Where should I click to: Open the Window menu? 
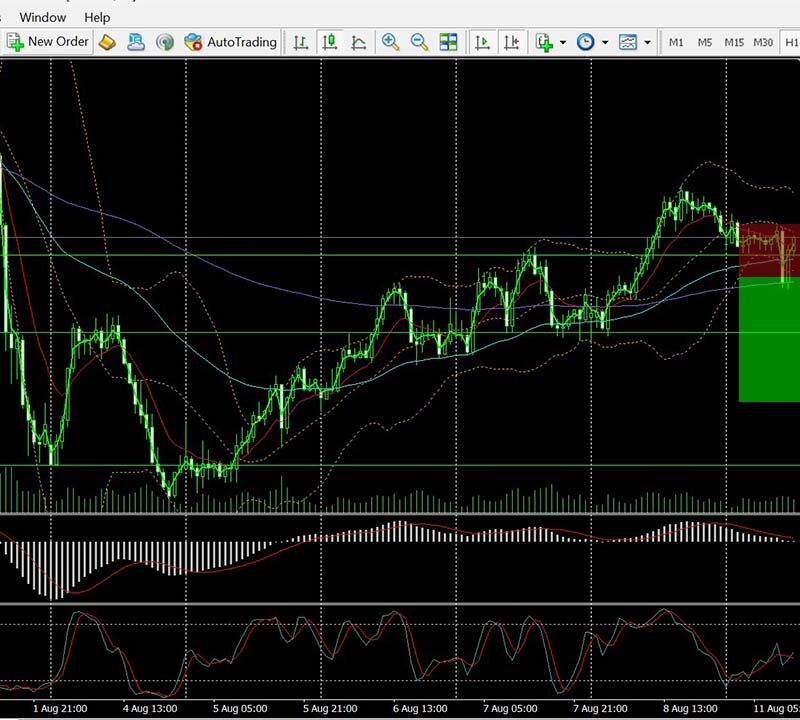(43, 17)
